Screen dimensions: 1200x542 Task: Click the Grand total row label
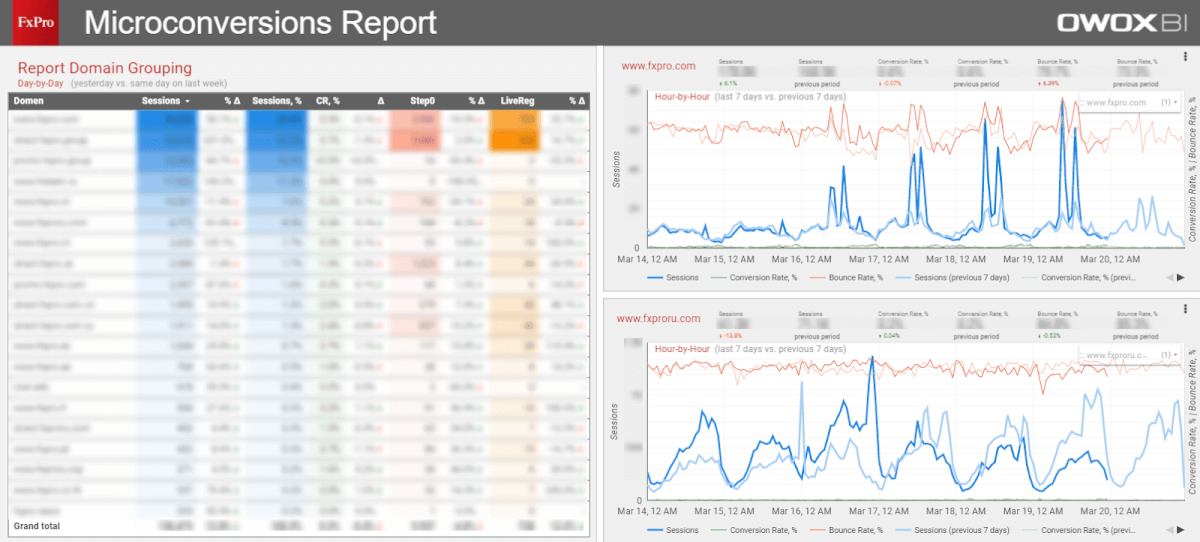point(37,525)
